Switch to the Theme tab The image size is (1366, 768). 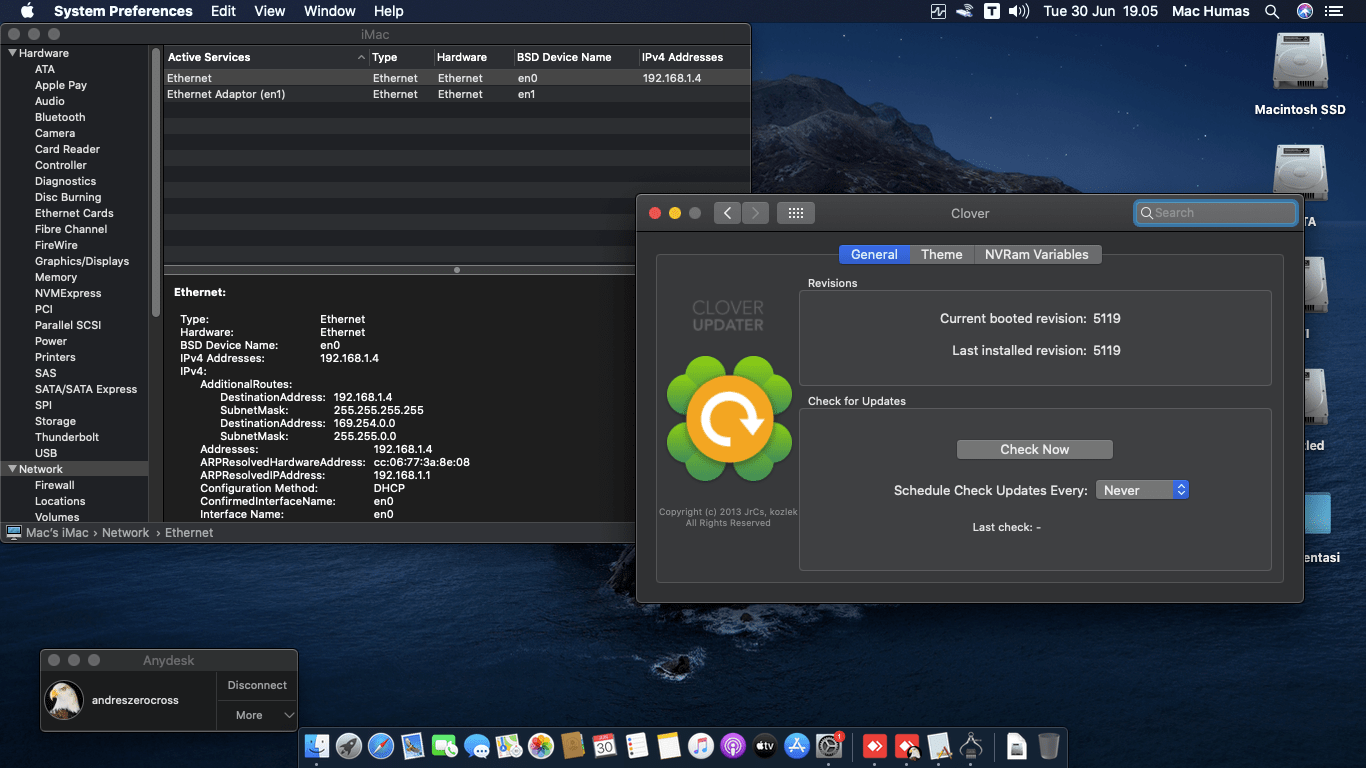(x=942, y=254)
